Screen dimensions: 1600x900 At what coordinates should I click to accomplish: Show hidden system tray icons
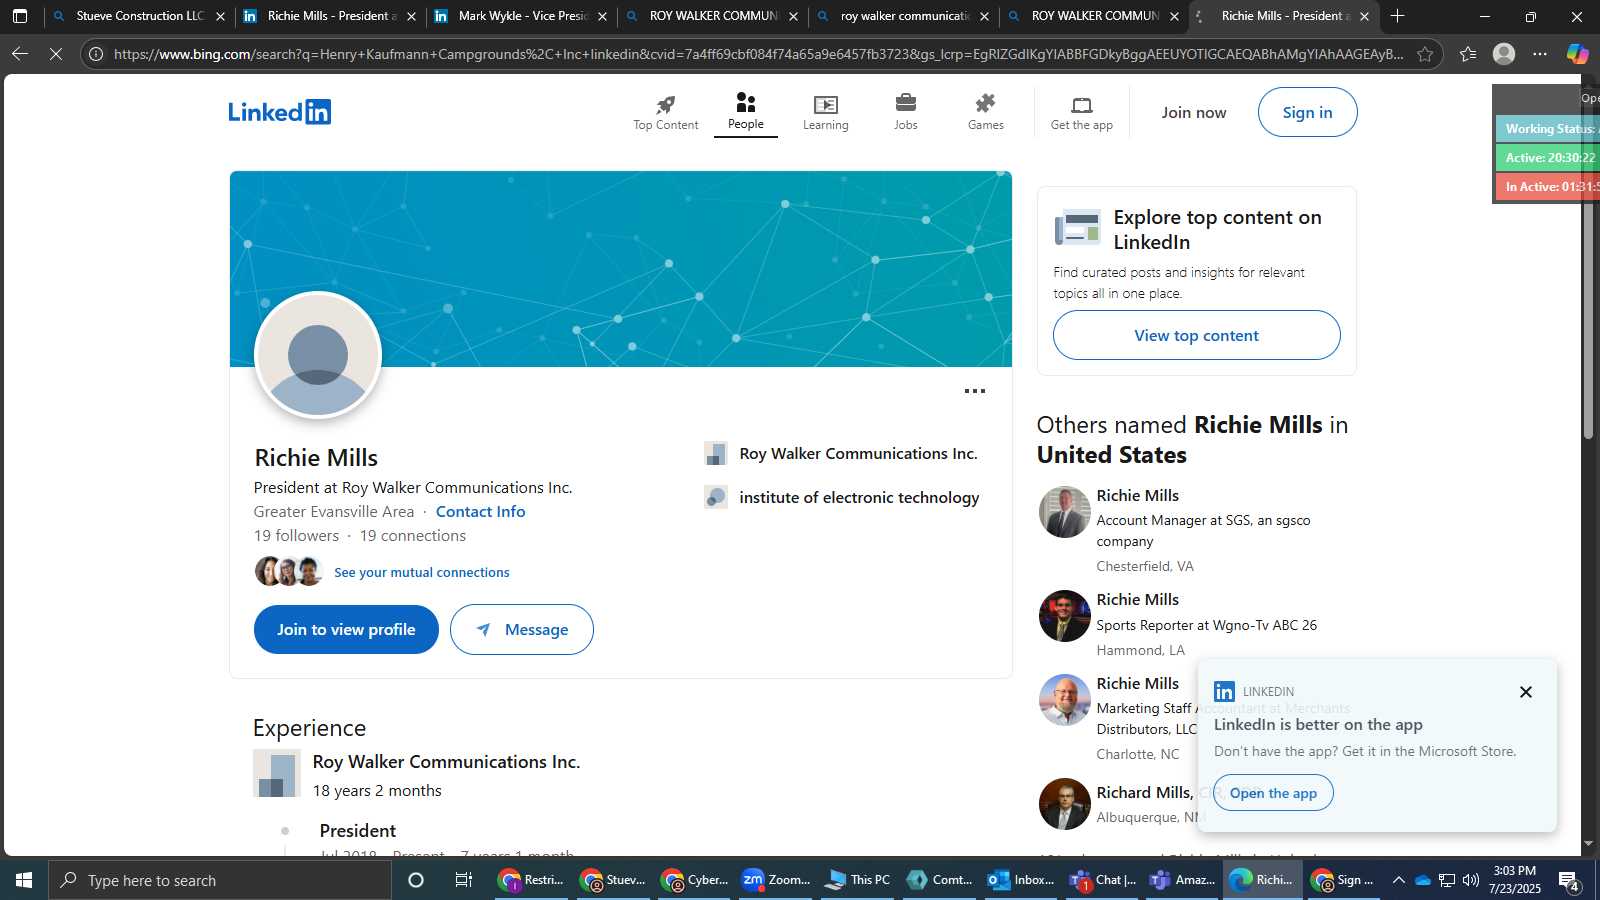pos(1398,880)
